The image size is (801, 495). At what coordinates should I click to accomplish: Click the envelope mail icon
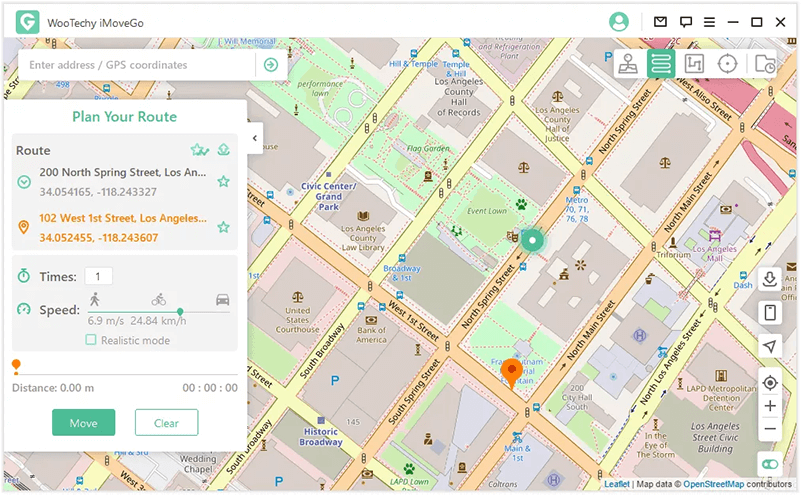(661, 21)
